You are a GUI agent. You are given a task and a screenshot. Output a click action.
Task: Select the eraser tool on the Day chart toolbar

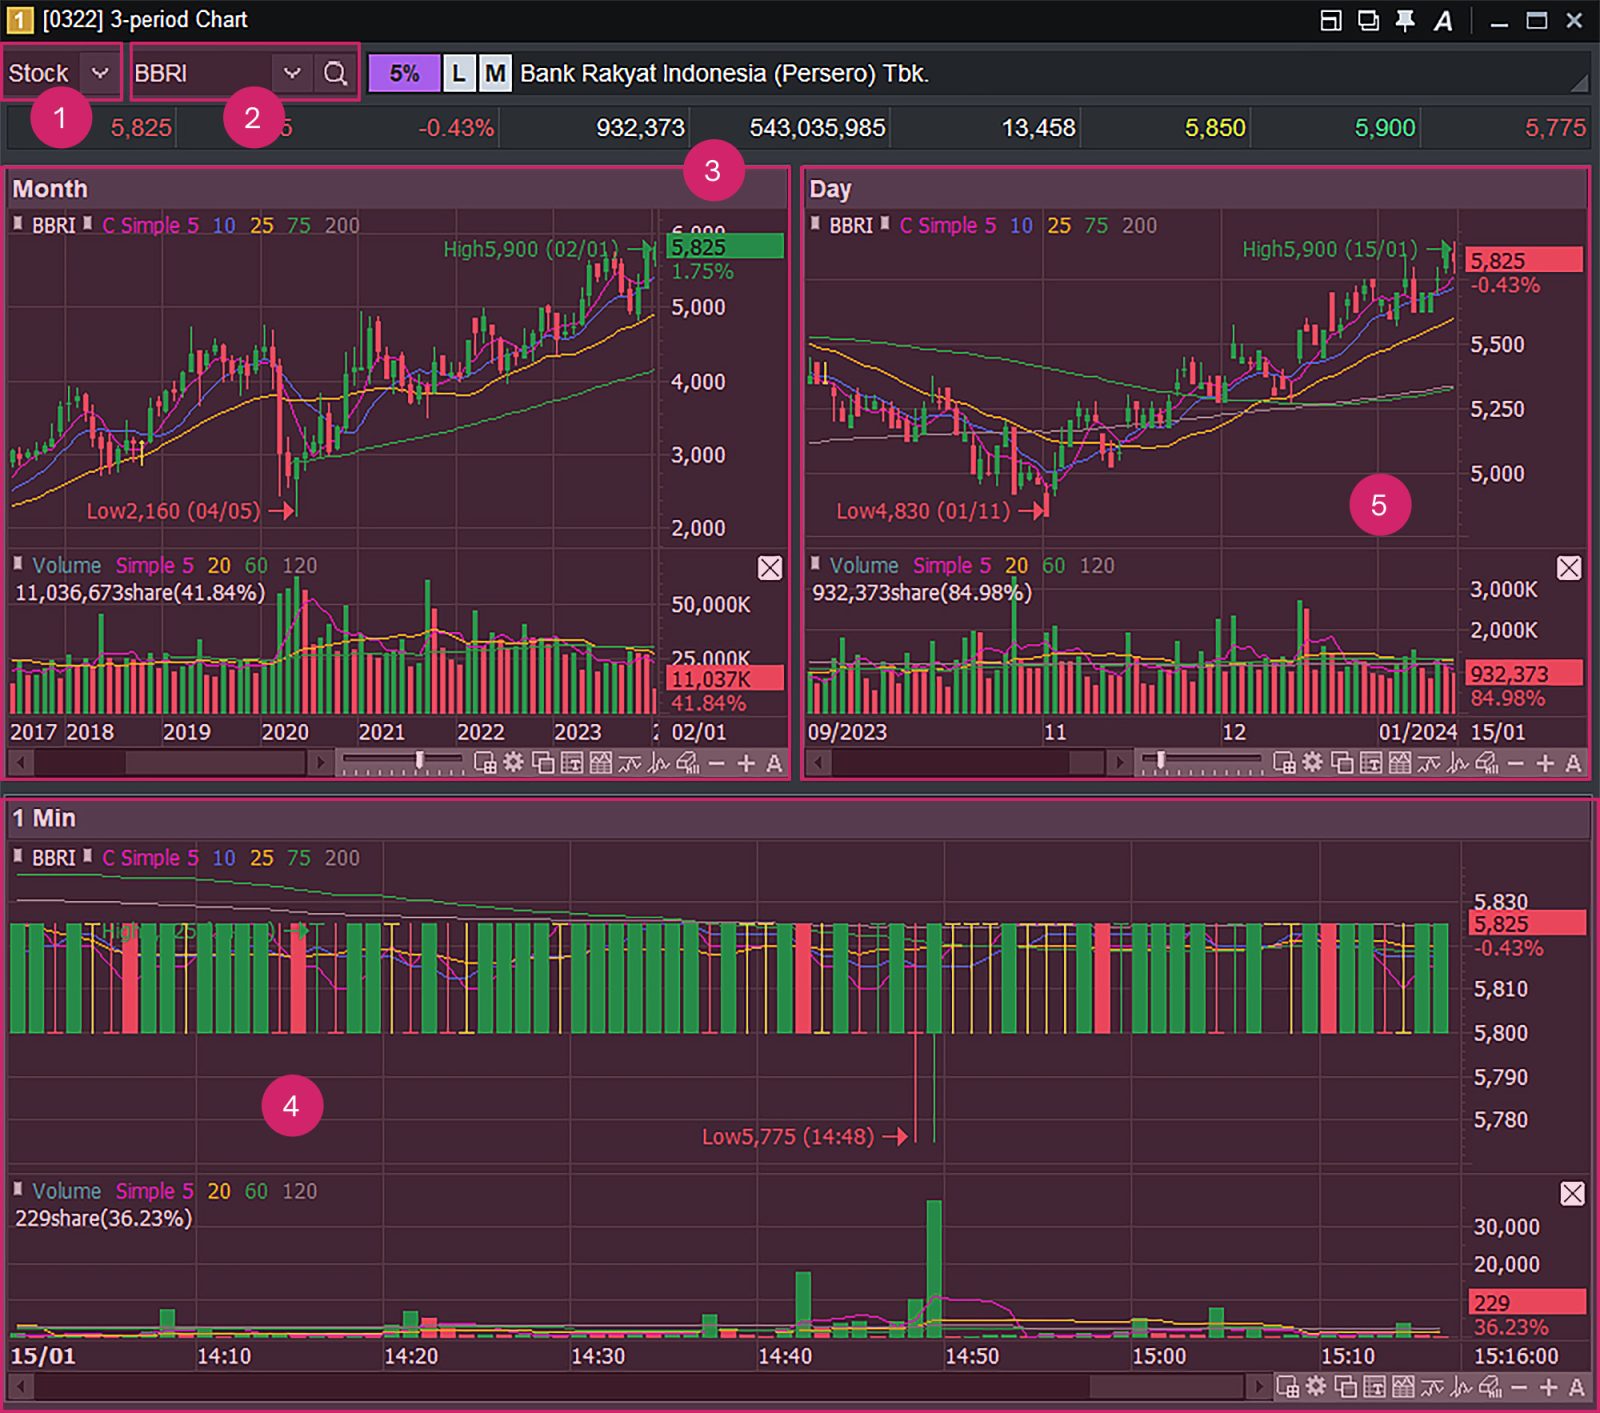pyautogui.click(x=1487, y=762)
